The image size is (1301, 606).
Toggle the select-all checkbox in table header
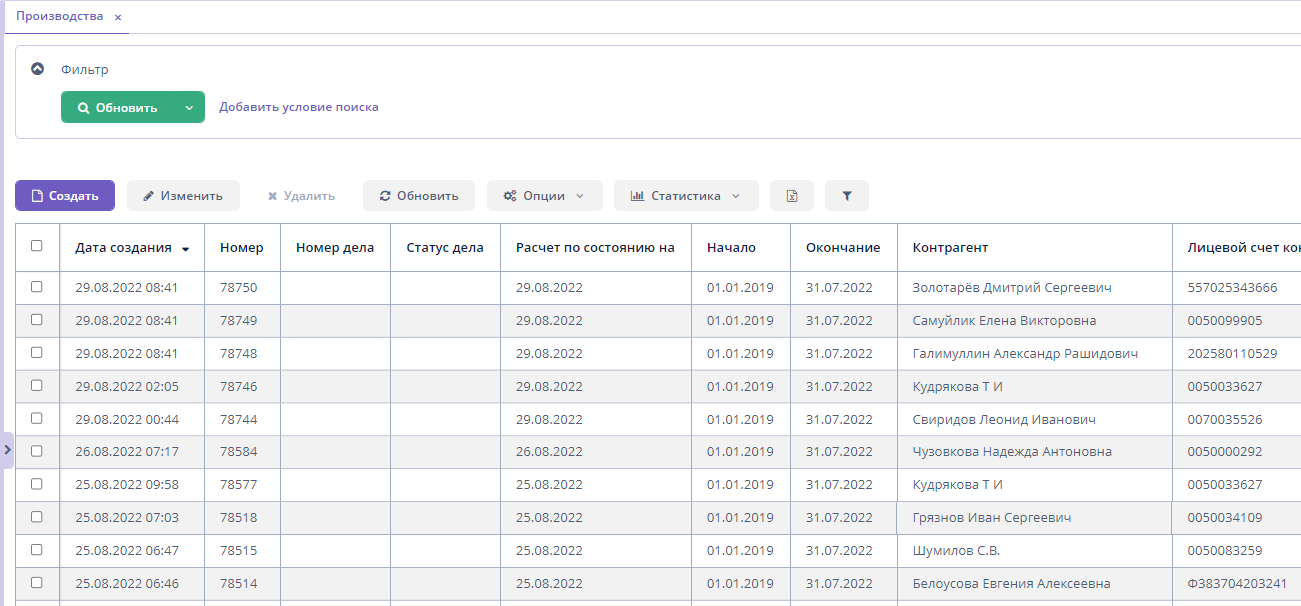click(x=37, y=246)
